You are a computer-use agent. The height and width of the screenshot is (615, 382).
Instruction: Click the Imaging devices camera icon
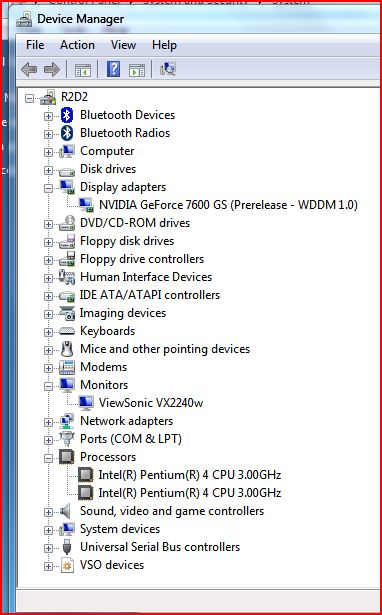pos(67,313)
